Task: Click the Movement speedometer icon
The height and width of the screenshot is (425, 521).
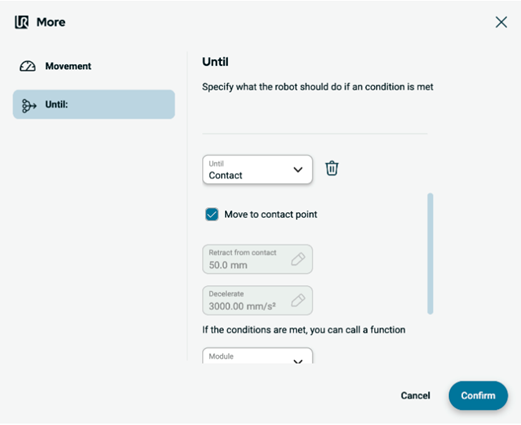Action: click(27, 66)
